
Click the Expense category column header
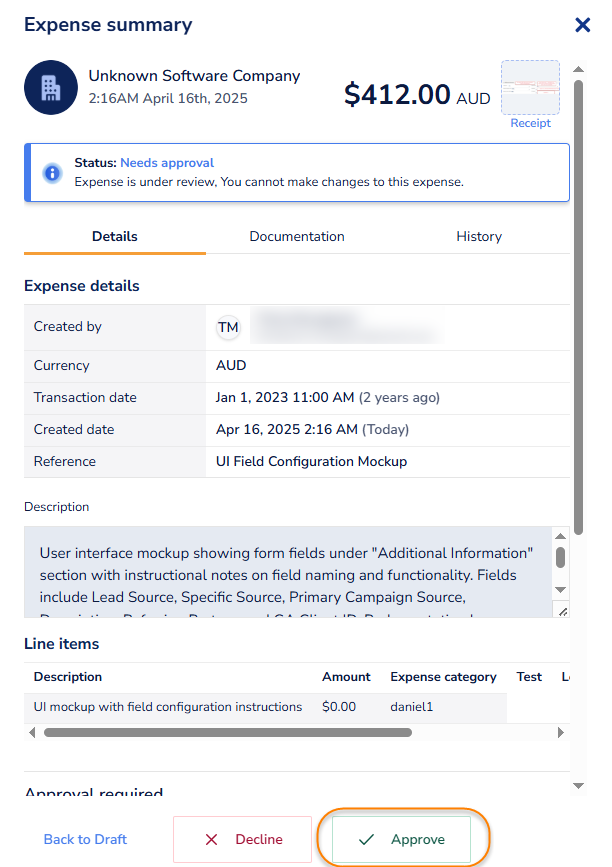tap(443, 677)
